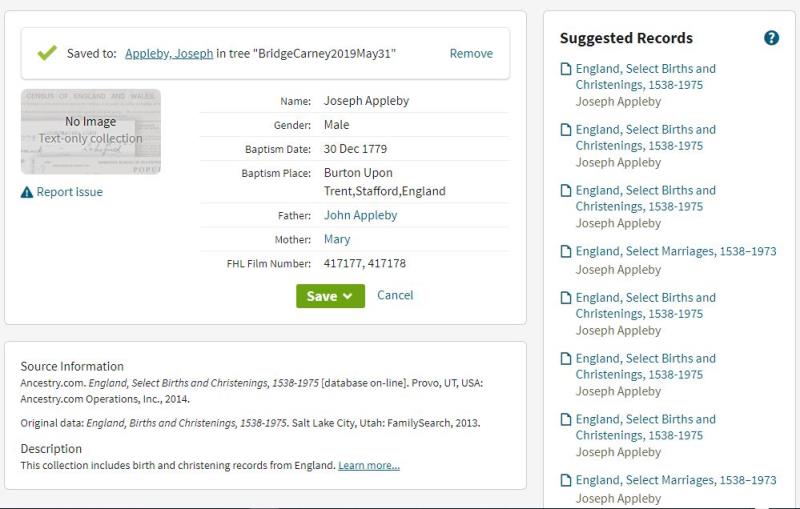Viewport: 800px width, 509px height.
Task: Click the document icon of the seventh suggested record
Action: pos(565,419)
